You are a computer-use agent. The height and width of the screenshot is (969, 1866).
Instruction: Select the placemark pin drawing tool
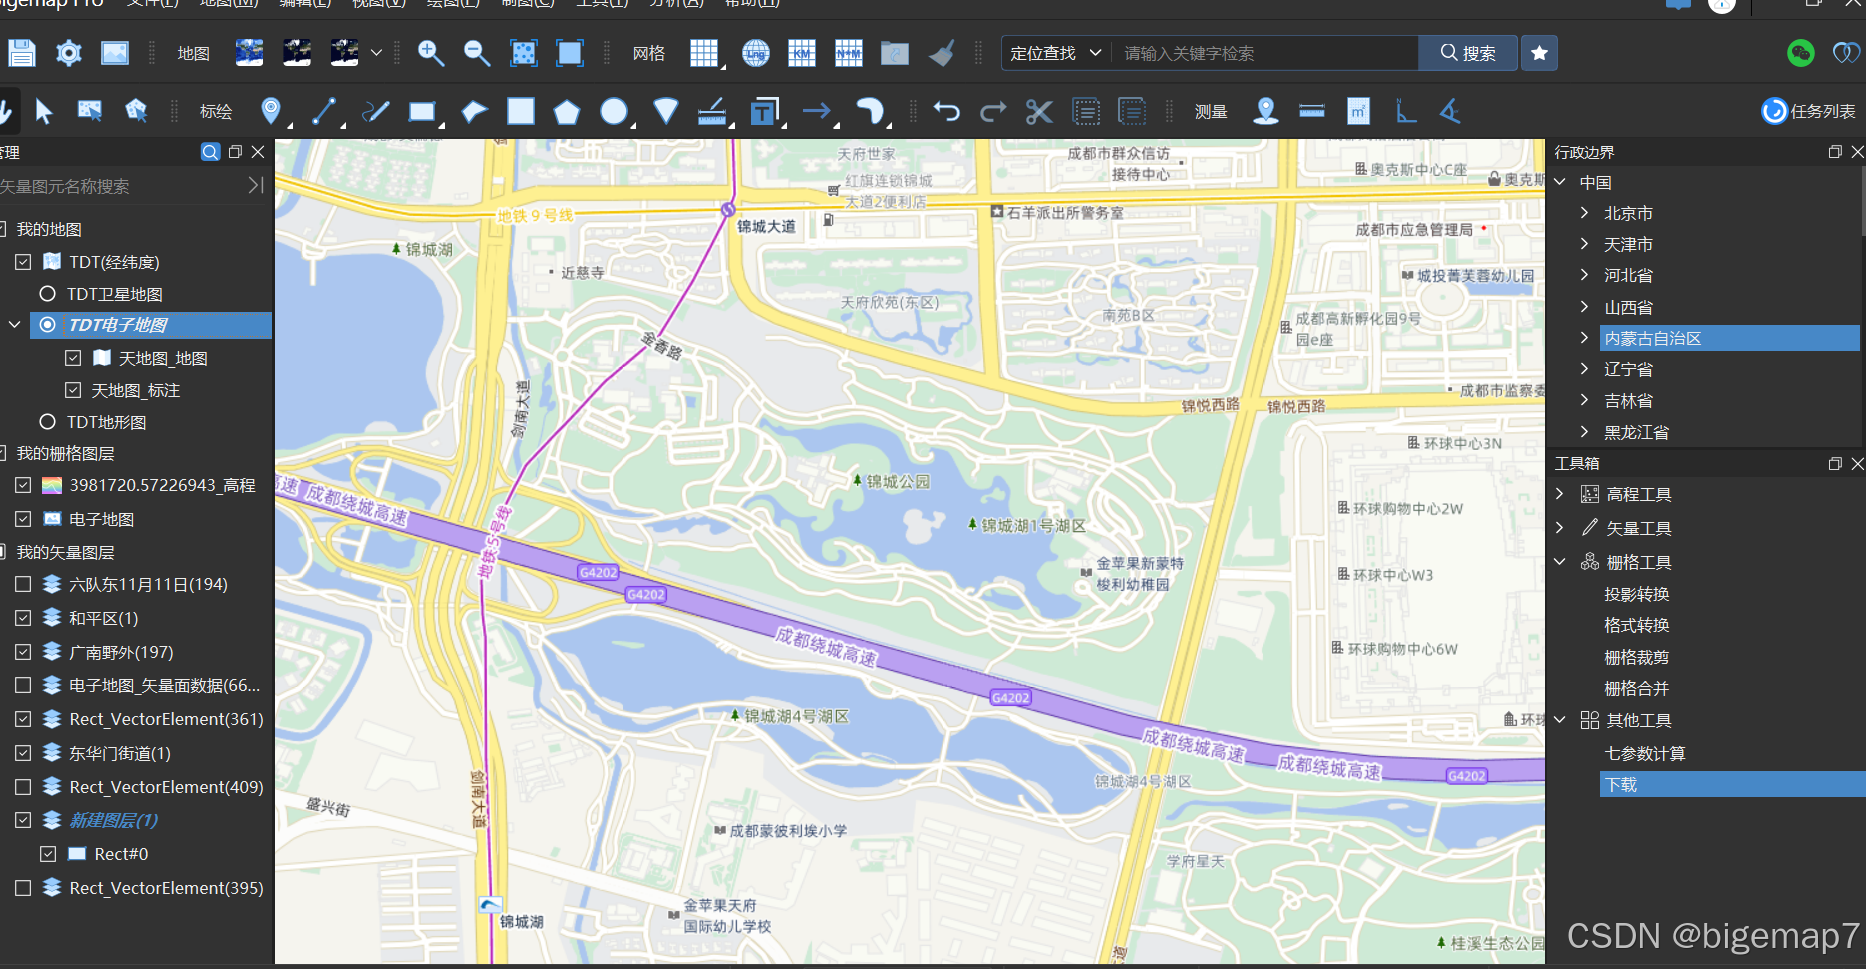coord(270,111)
